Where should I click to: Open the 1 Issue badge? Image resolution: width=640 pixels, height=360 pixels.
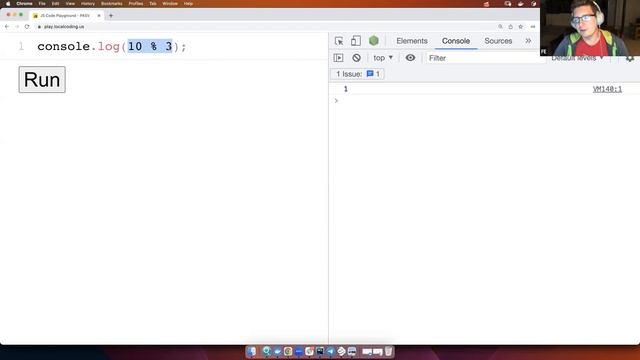[358, 74]
